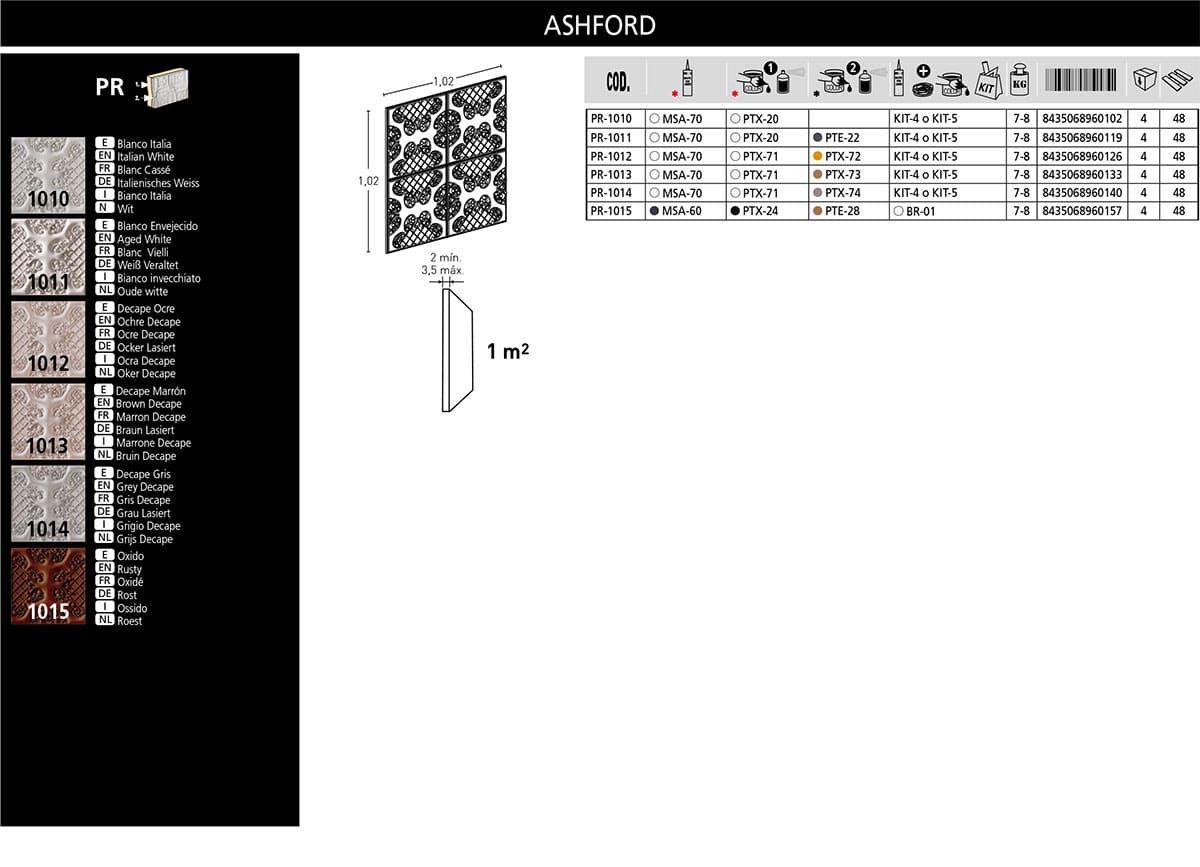Viewport: 1200px width, 867px height.
Task: Click the 1 m² label
Action: click(x=508, y=351)
